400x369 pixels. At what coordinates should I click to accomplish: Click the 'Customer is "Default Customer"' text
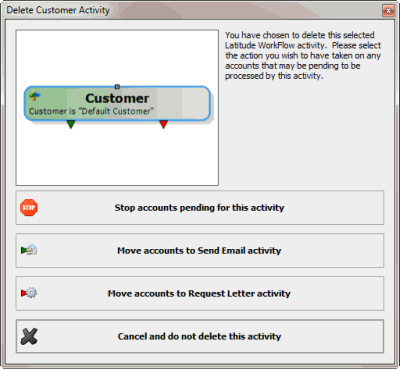click(91, 111)
